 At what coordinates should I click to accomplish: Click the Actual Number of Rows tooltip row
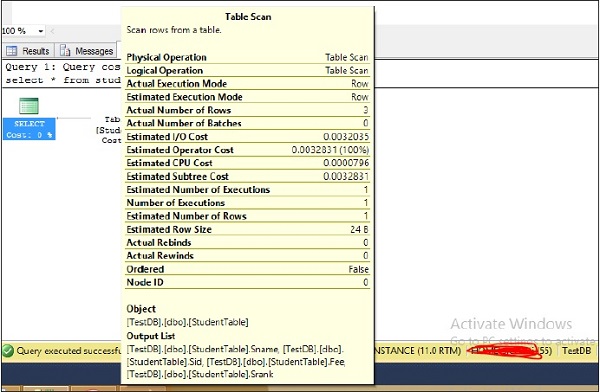point(248,110)
